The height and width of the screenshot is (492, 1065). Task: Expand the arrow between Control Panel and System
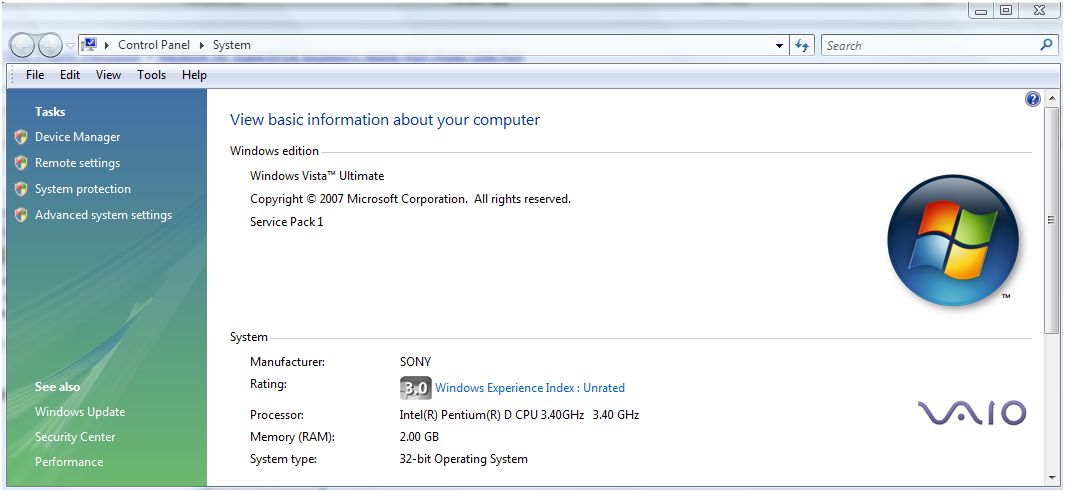[202, 46]
